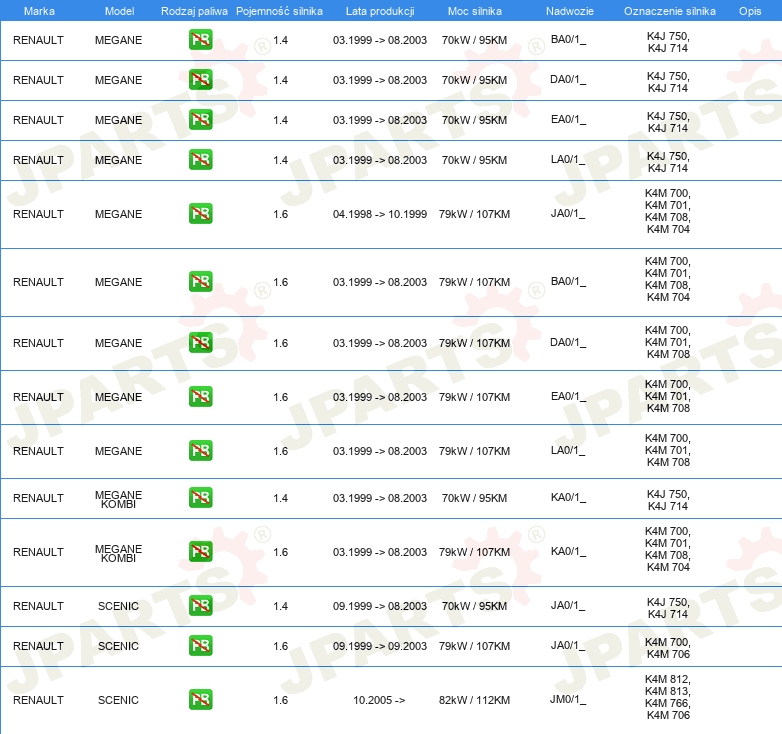Click the Marka column header

click(x=39, y=11)
